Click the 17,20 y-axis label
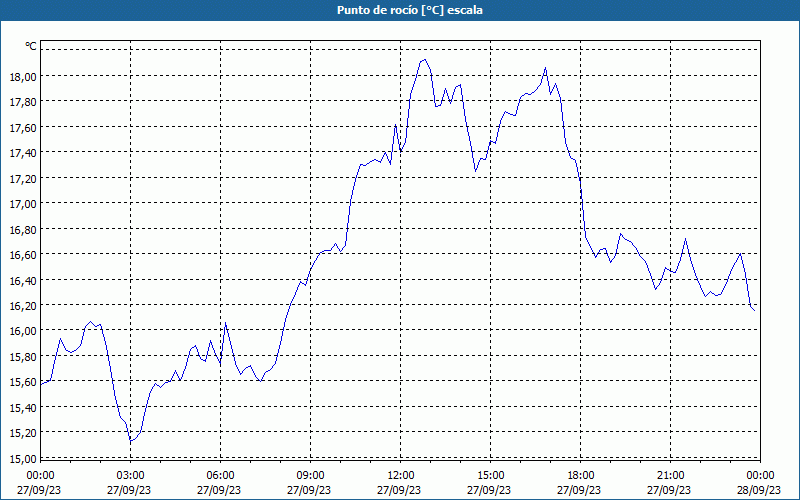This screenshot has height=500, width=800. (x=23, y=179)
